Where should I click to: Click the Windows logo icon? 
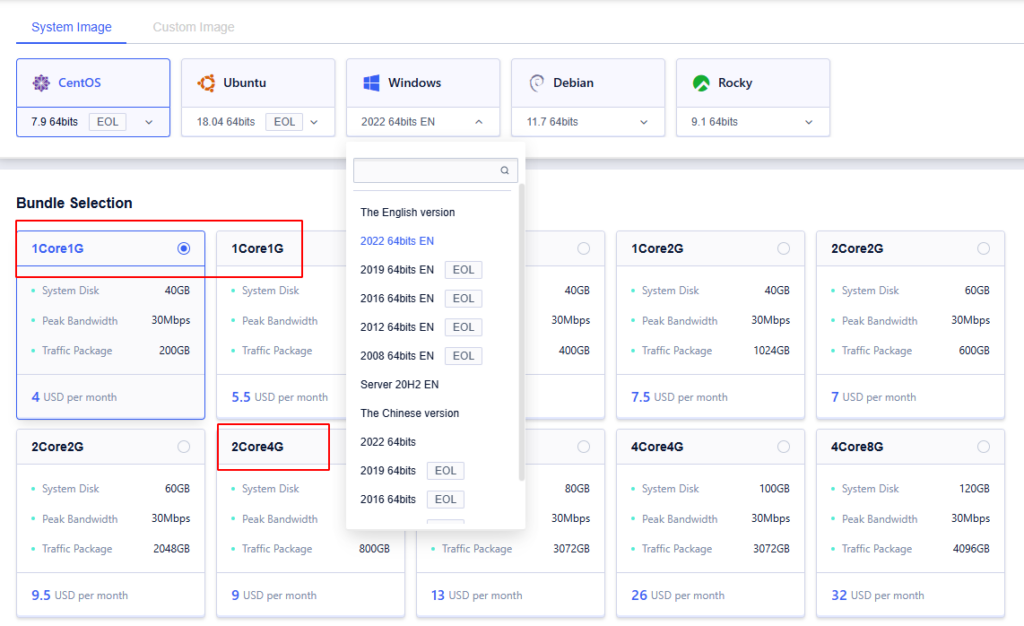pos(371,83)
